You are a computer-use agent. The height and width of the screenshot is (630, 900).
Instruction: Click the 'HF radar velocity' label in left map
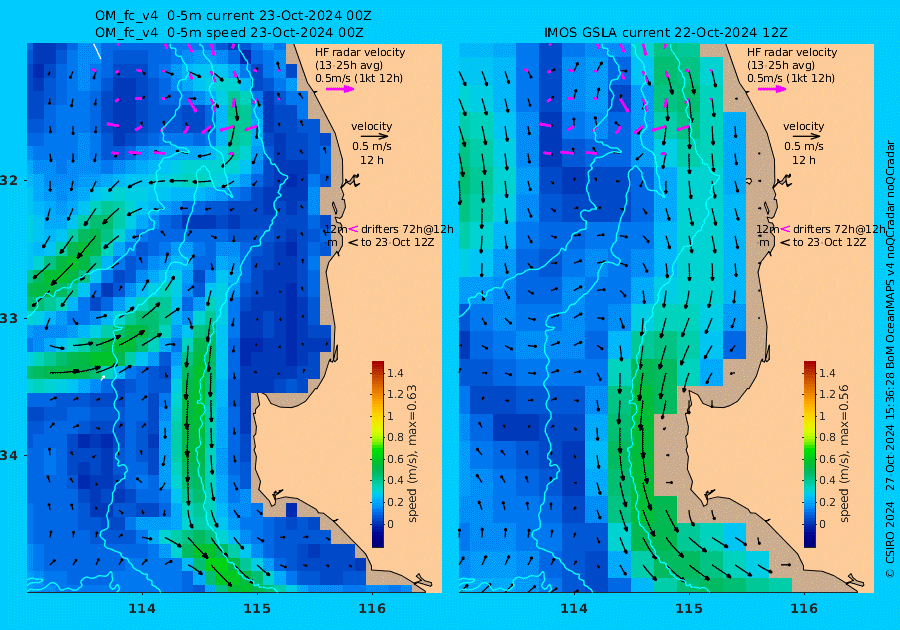pyautogui.click(x=360, y=52)
